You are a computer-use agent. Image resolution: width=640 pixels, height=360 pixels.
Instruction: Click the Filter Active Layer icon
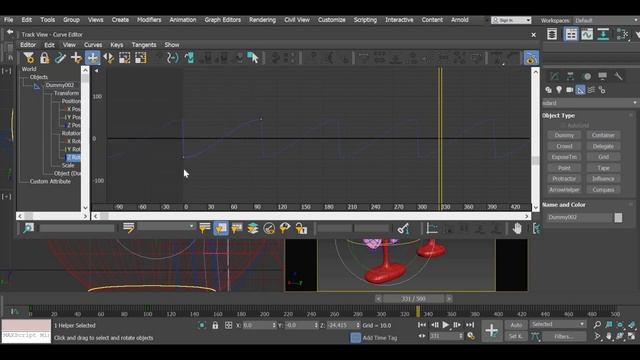click(x=253, y=228)
